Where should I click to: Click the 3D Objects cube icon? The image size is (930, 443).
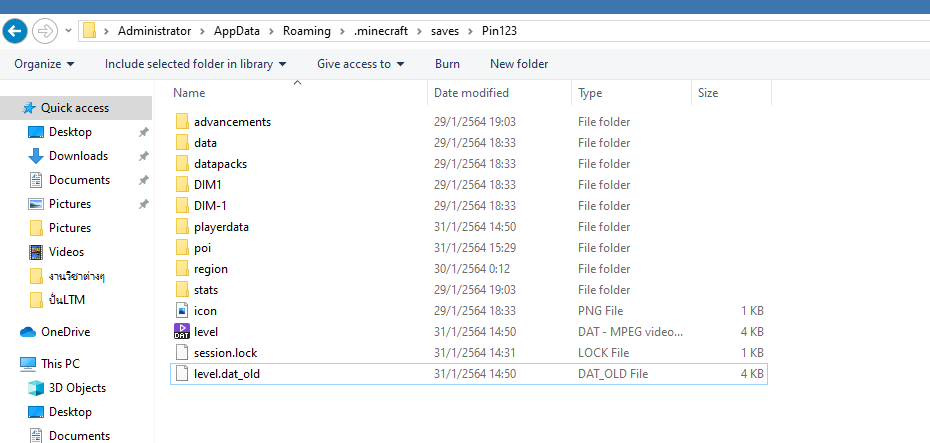point(36,388)
